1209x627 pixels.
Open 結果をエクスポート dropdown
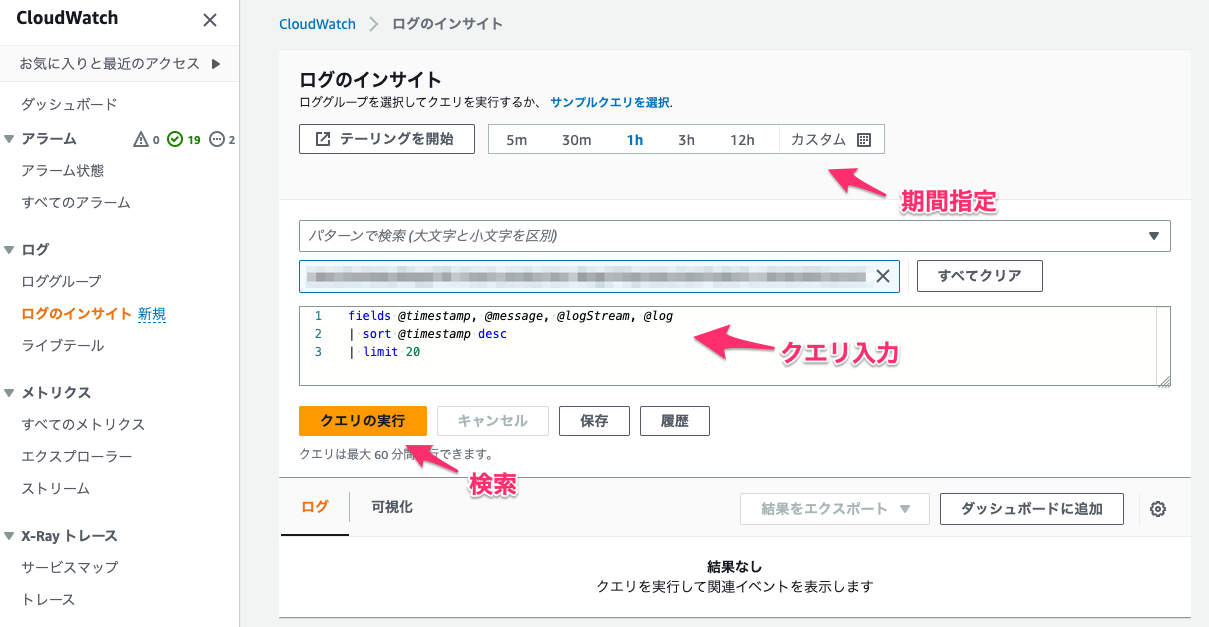pos(835,509)
